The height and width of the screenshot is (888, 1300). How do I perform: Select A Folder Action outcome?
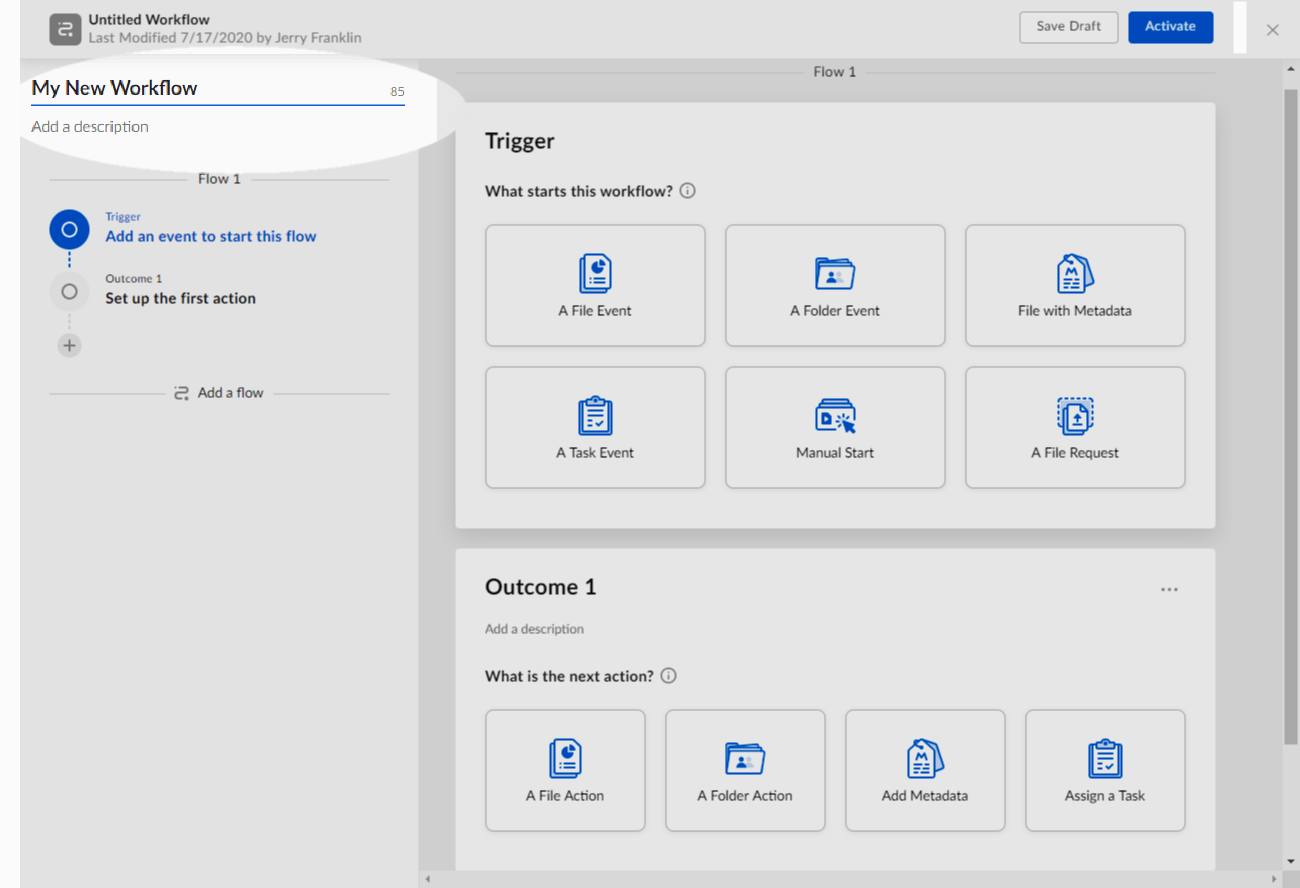[x=745, y=771]
